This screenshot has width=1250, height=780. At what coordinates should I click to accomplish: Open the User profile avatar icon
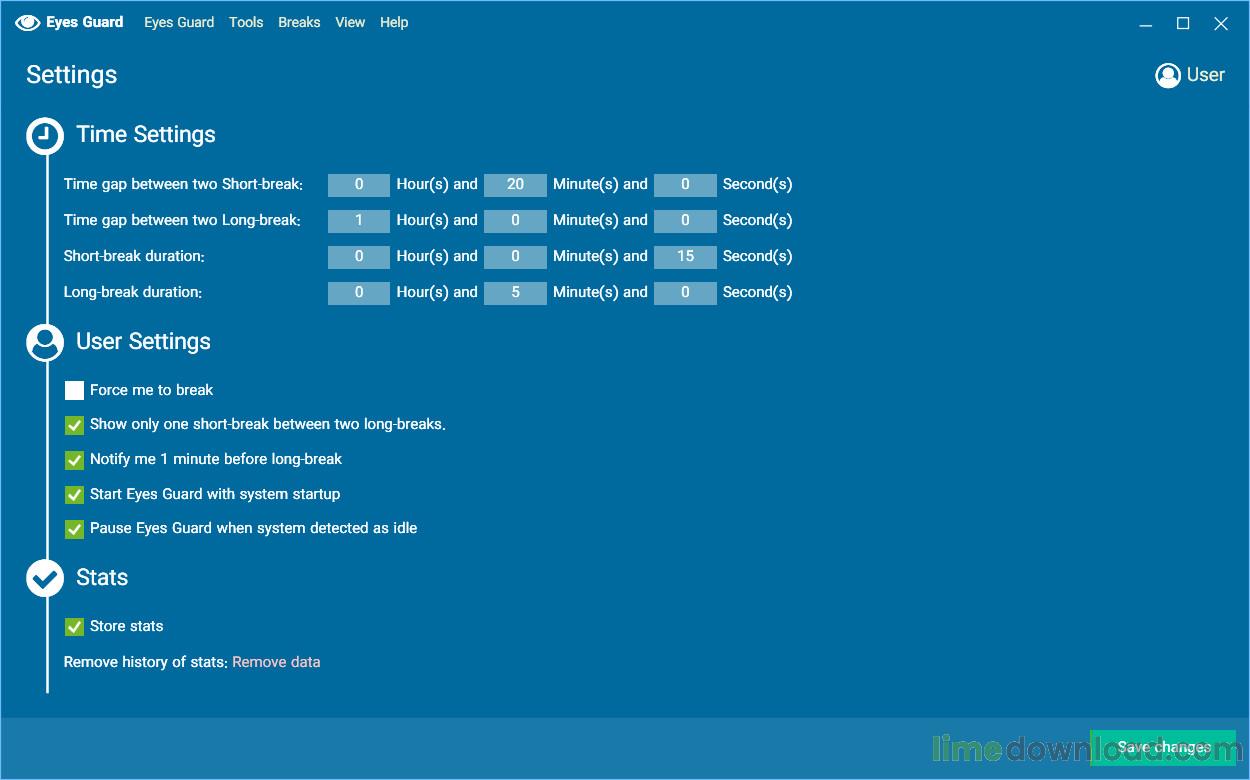click(1167, 76)
